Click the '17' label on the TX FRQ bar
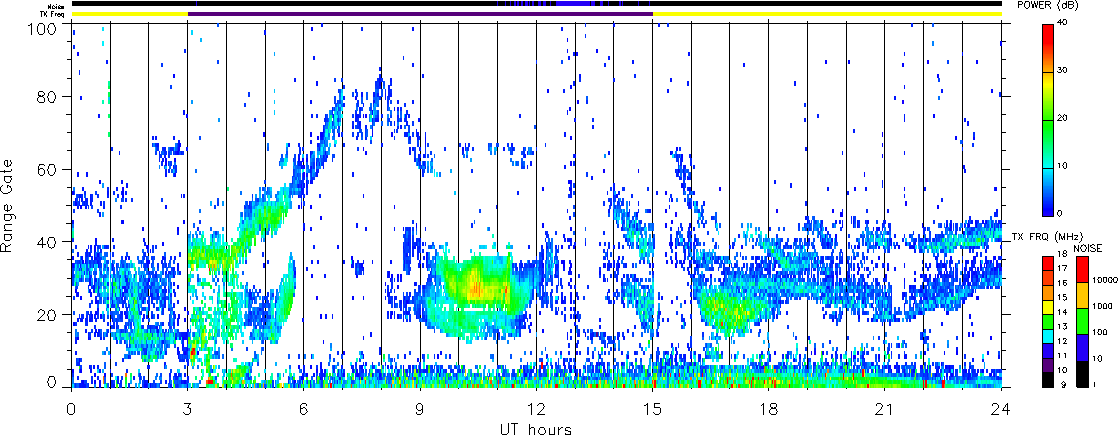Image resolution: width=1118 pixels, height=435 pixels. pos(1062,268)
